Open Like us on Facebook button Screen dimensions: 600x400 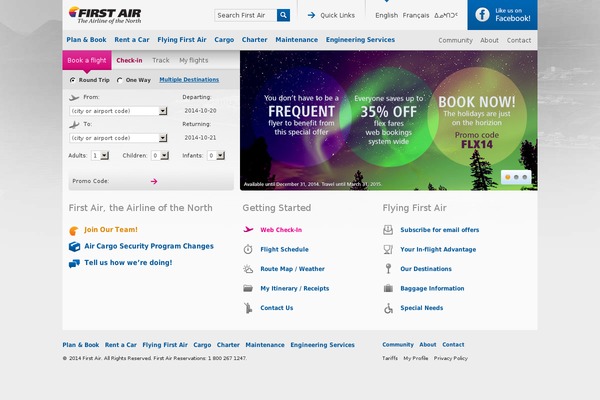pos(502,15)
